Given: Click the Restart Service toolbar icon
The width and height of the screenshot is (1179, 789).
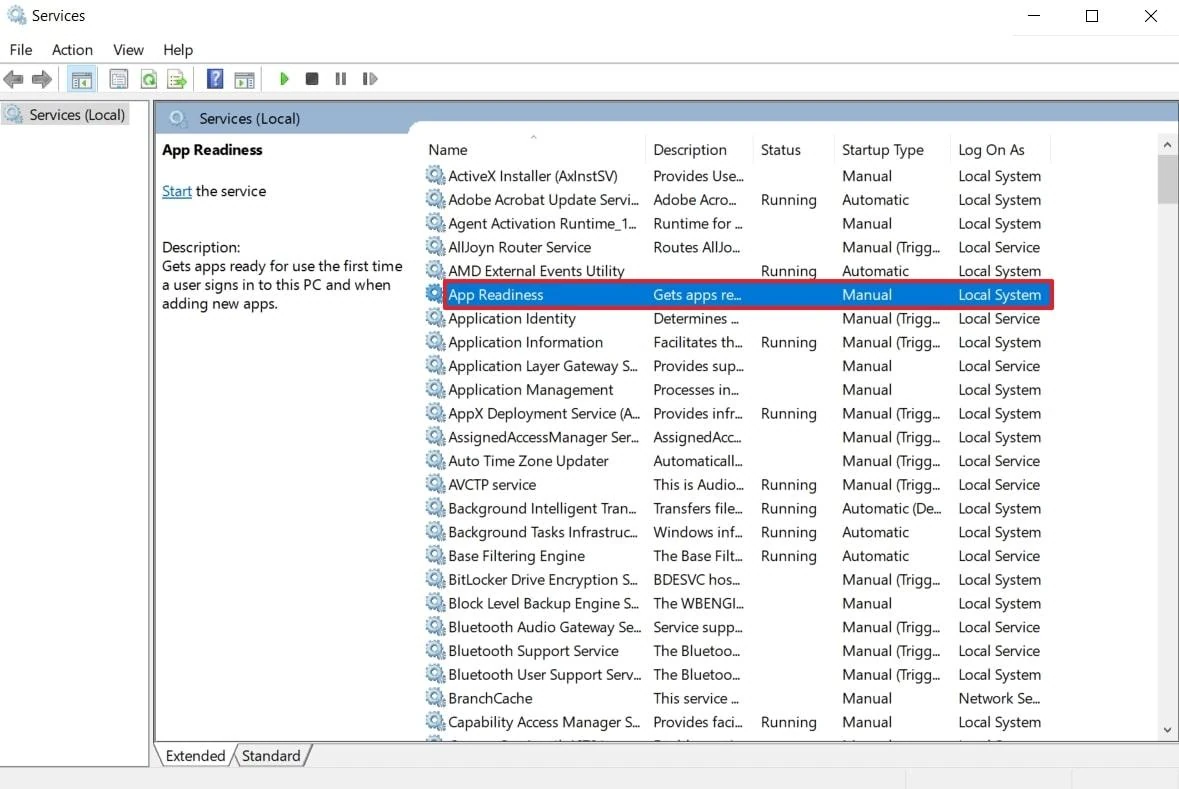Looking at the screenshot, I should 370,79.
